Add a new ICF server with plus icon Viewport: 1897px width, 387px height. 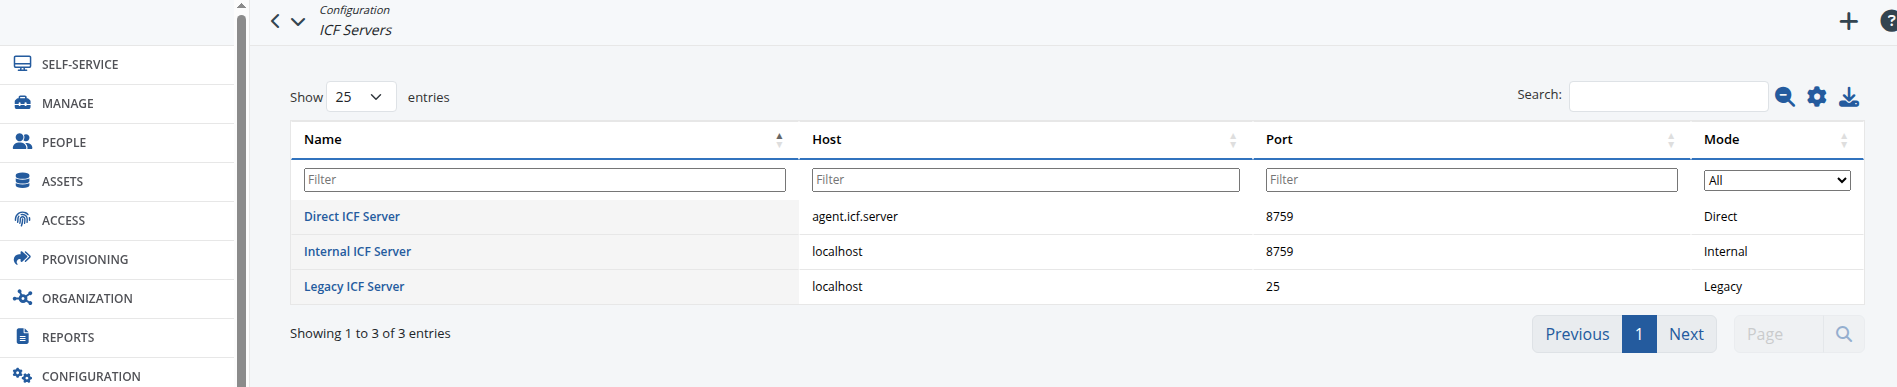click(x=1848, y=21)
